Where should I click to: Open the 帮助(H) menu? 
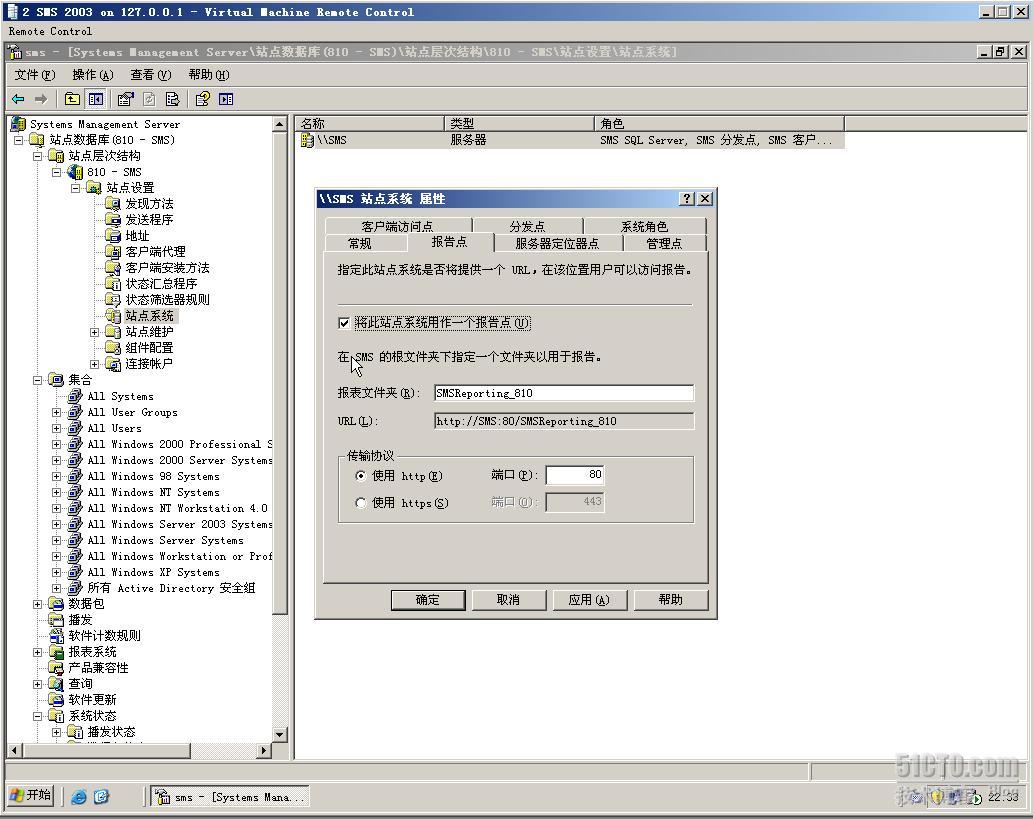click(209, 74)
